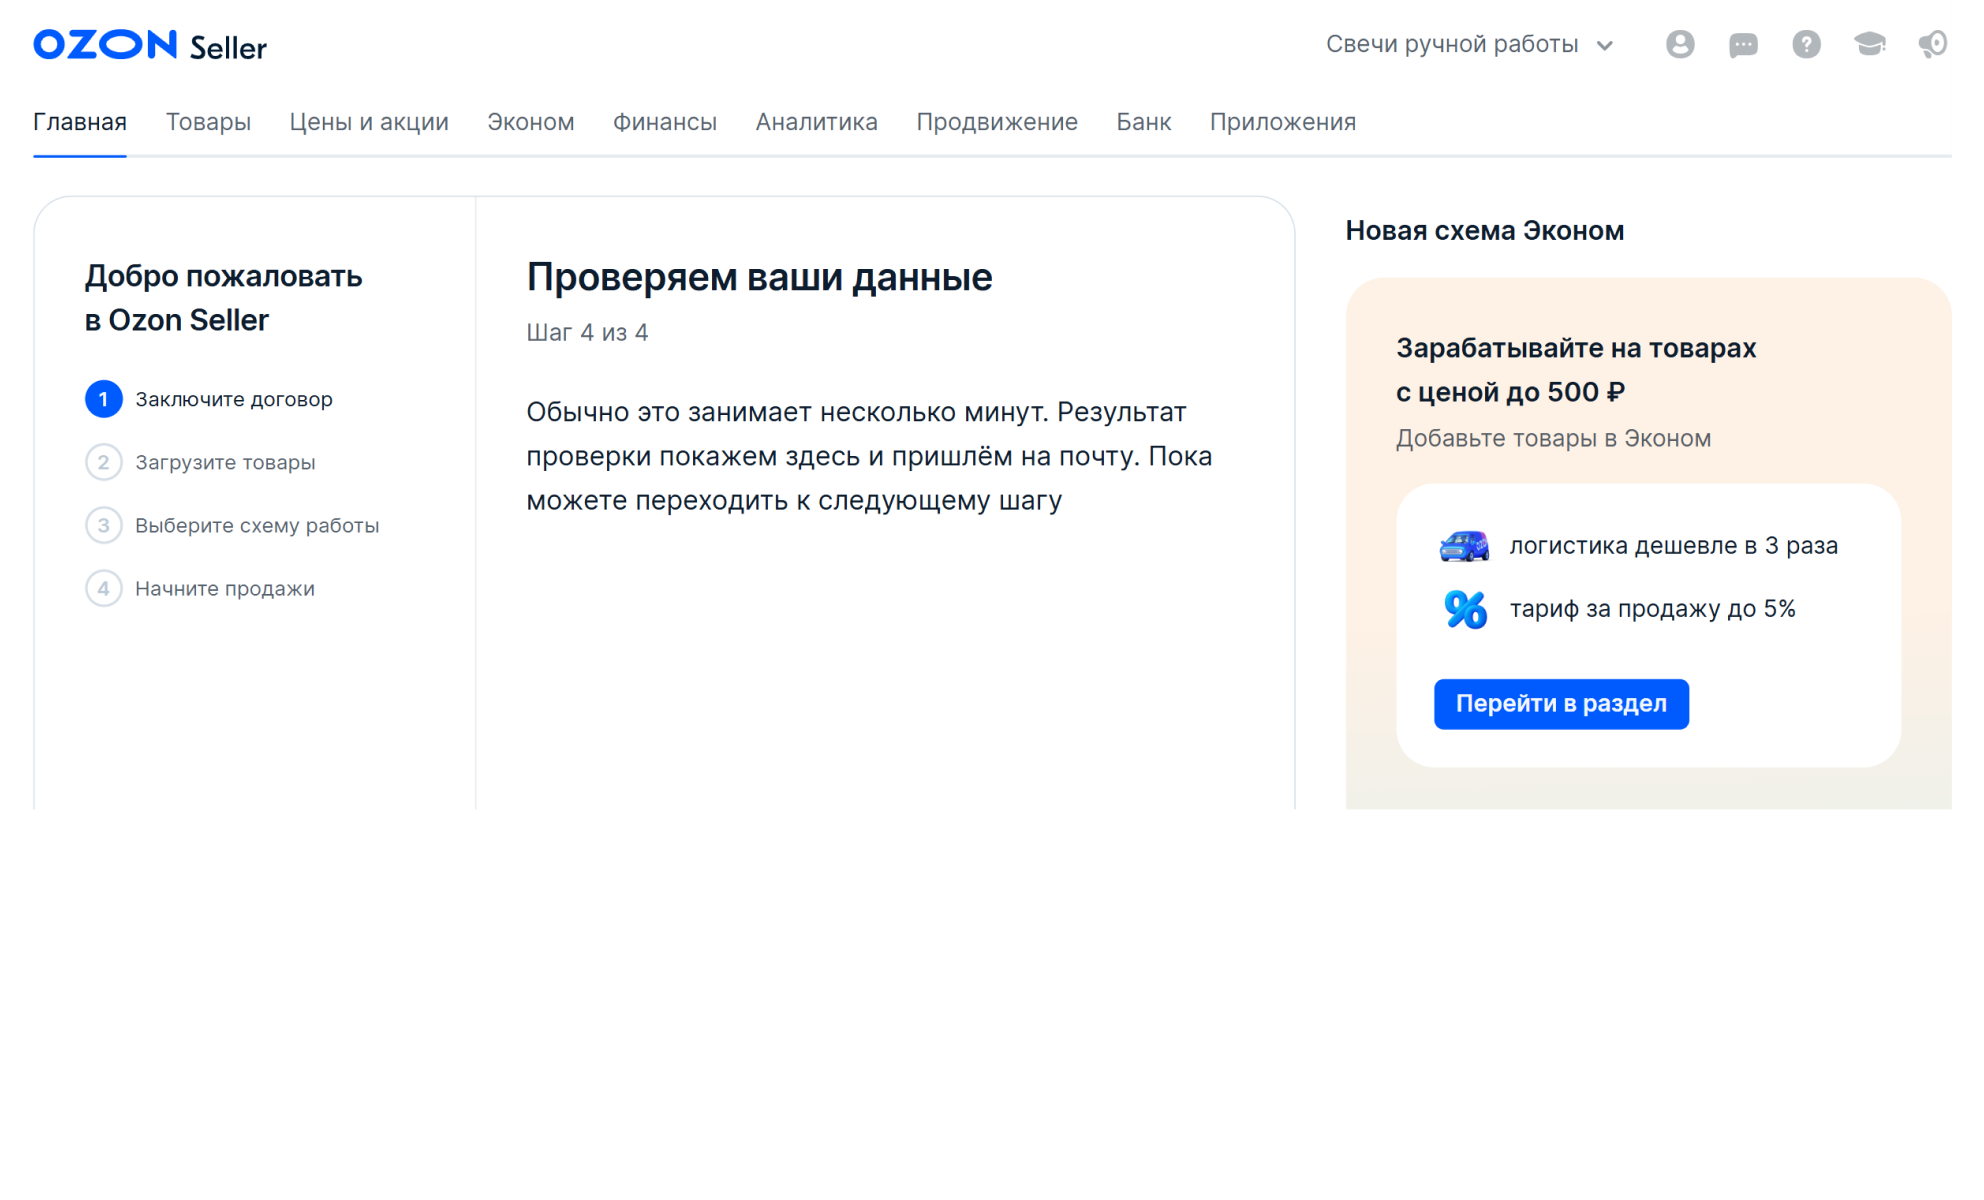
Task: Select step «Заключите договор»
Action: 233,398
